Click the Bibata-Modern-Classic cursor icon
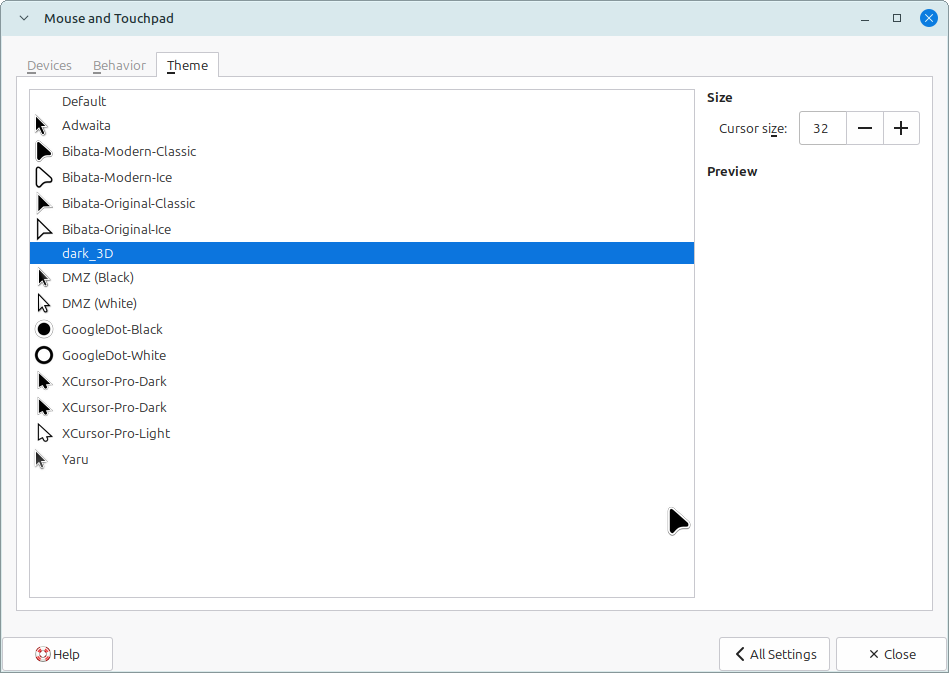The height and width of the screenshot is (673, 949). 44,151
